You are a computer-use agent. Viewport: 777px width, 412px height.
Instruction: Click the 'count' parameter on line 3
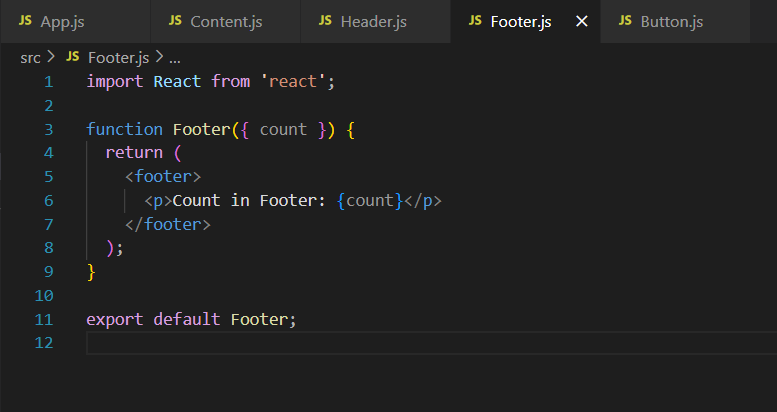[x=283, y=129]
